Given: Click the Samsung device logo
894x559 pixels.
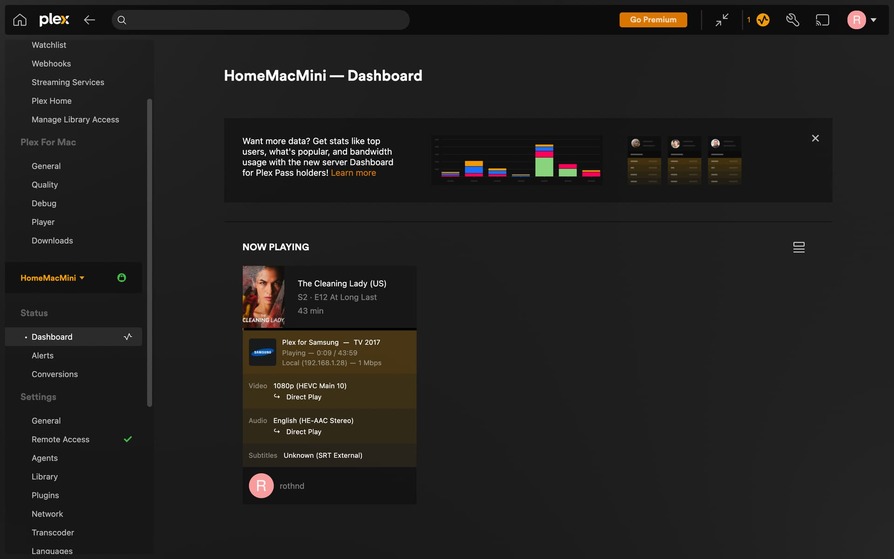Looking at the screenshot, I should (262, 352).
